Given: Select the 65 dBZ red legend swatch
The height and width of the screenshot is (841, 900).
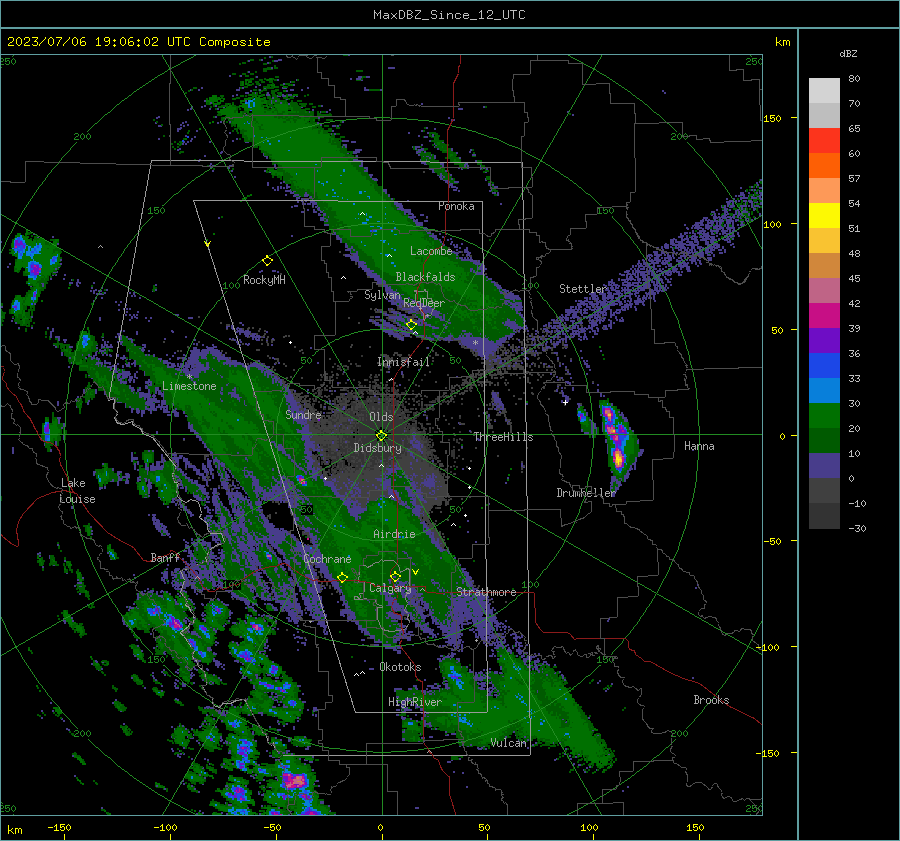Looking at the screenshot, I should click(x=824, y=141).
